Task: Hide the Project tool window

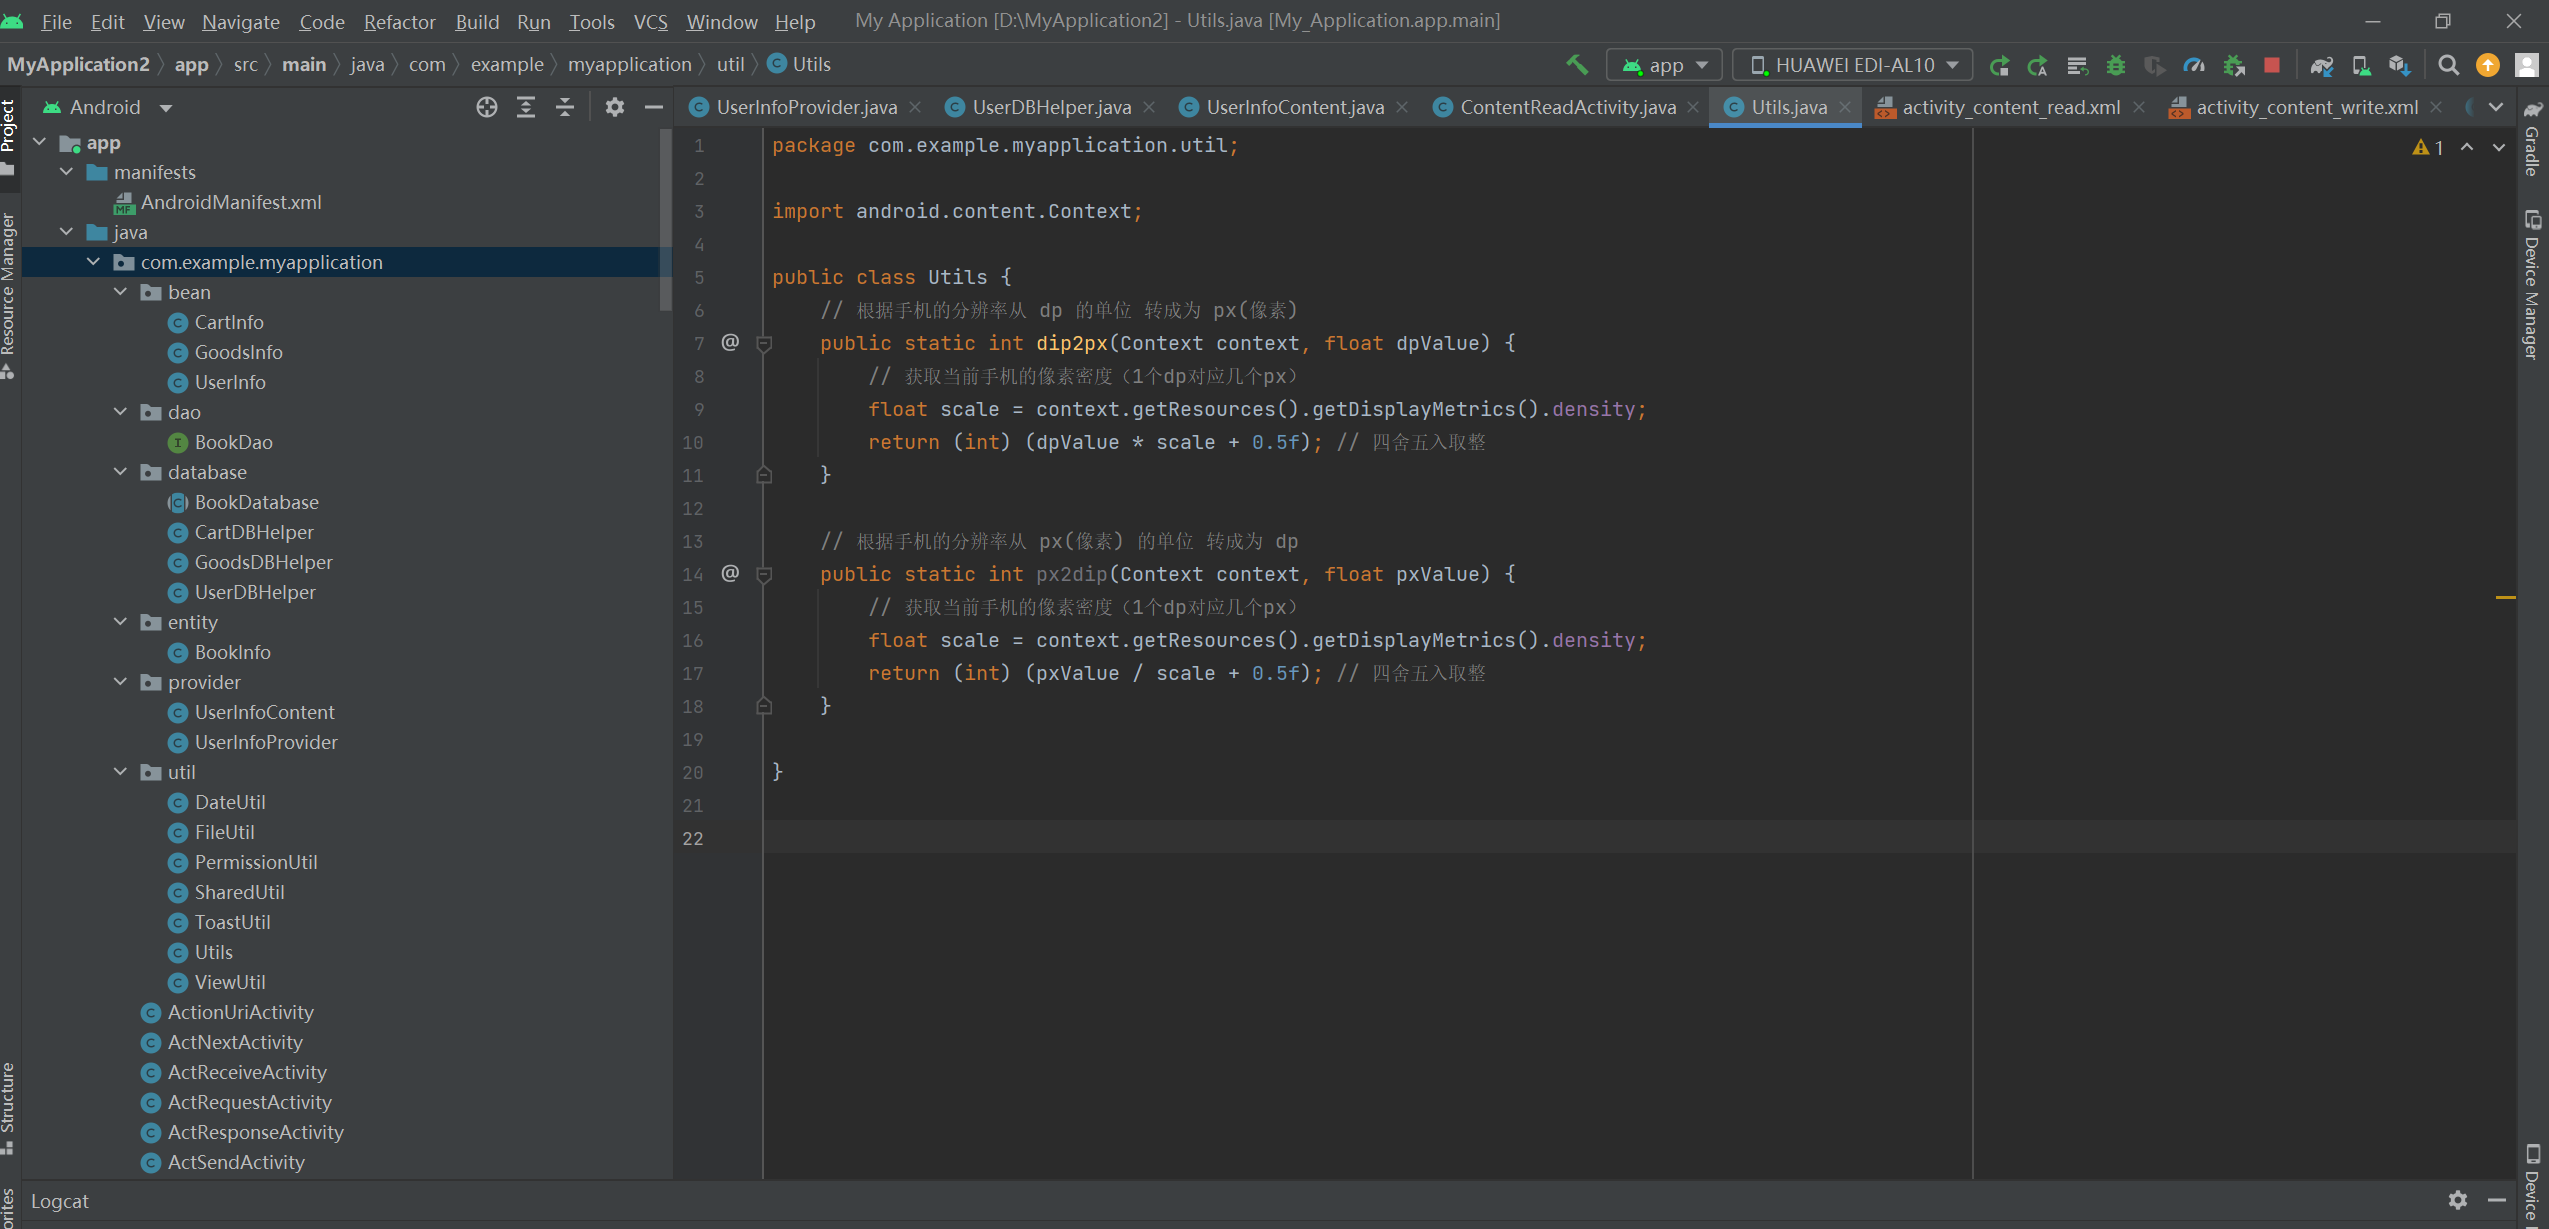Action: point(654,107)
